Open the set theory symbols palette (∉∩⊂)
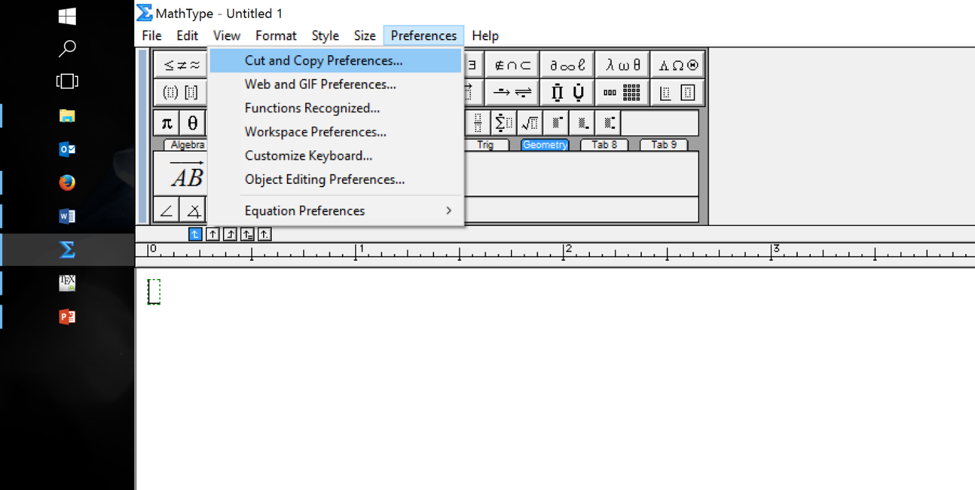 (512, 65)
